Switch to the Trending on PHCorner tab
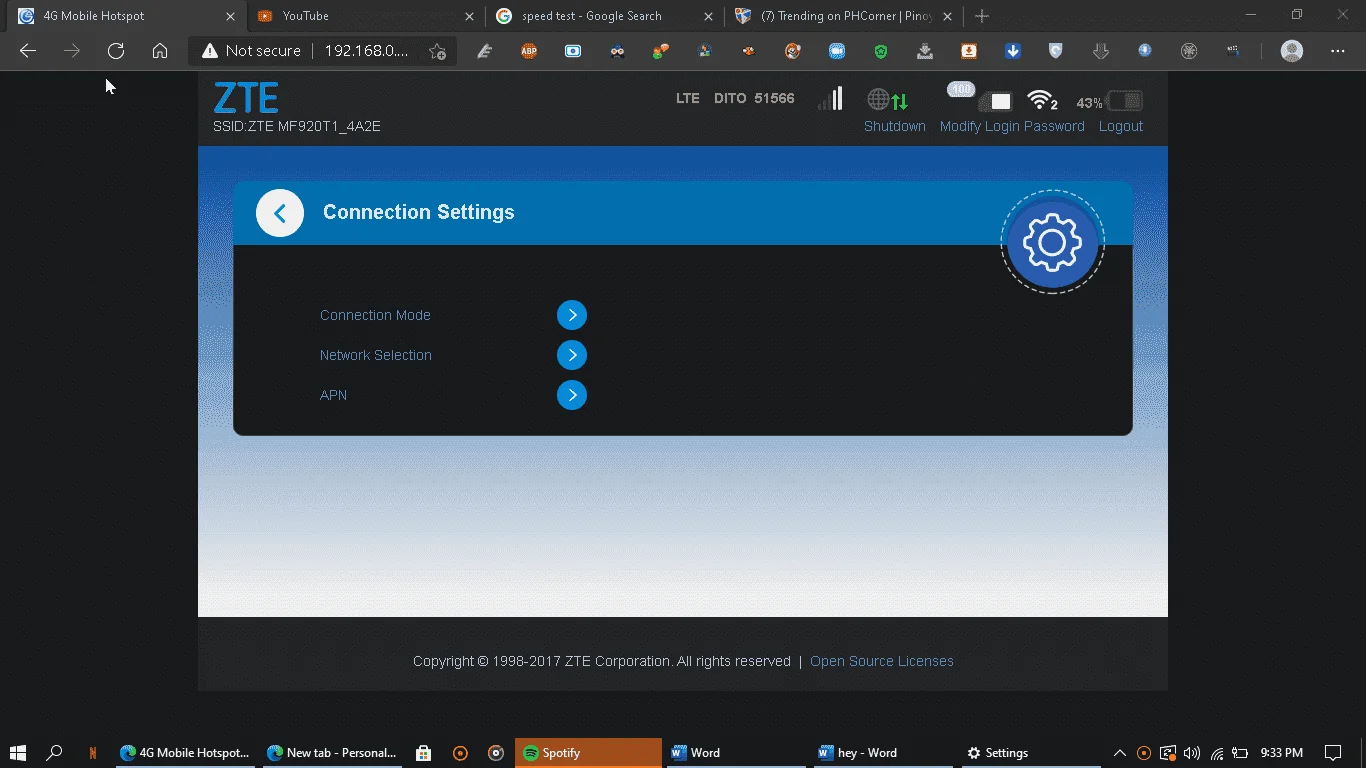Viewport: 1366px width, 768px height. 843,16
